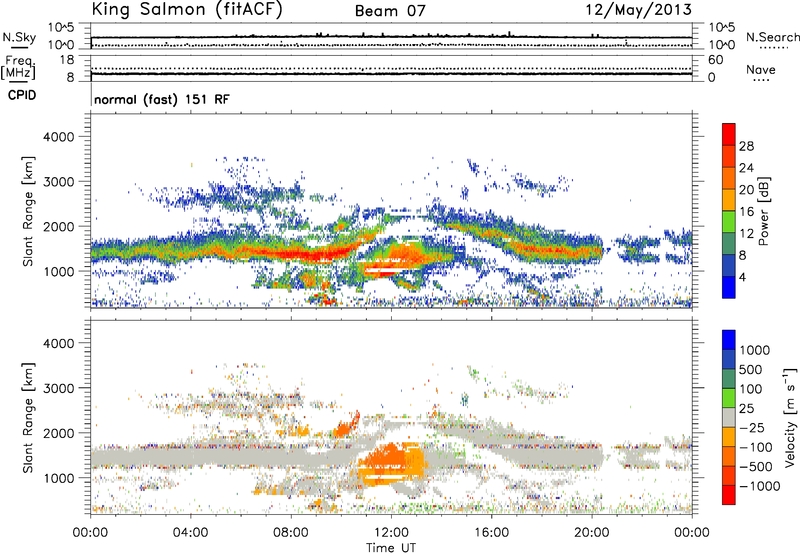Image resolution: width=800 pixels, height=554 pixels.
Task: Click the red top segment of Power colorbar
Action: tap(729, 134)
